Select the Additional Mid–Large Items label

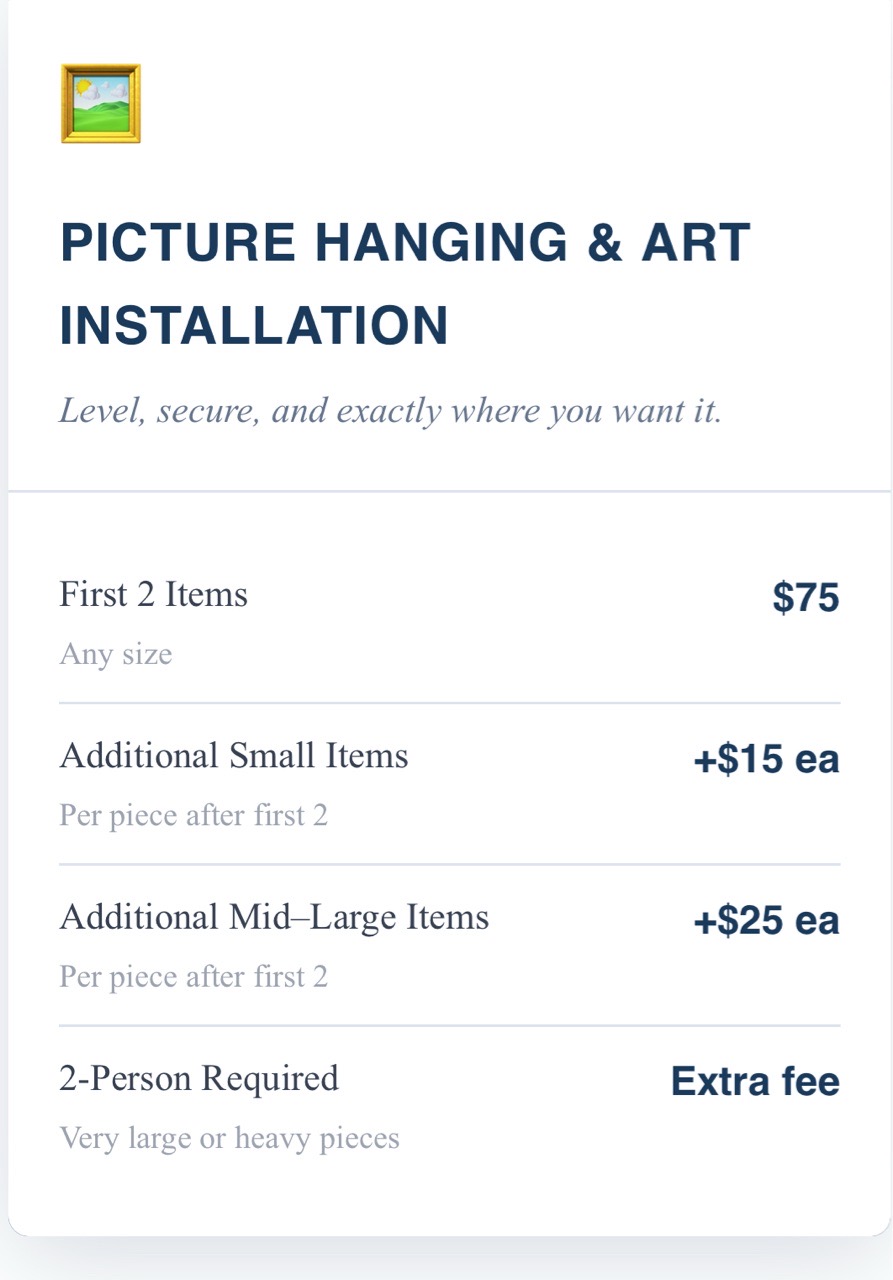[x=275, y=917]
